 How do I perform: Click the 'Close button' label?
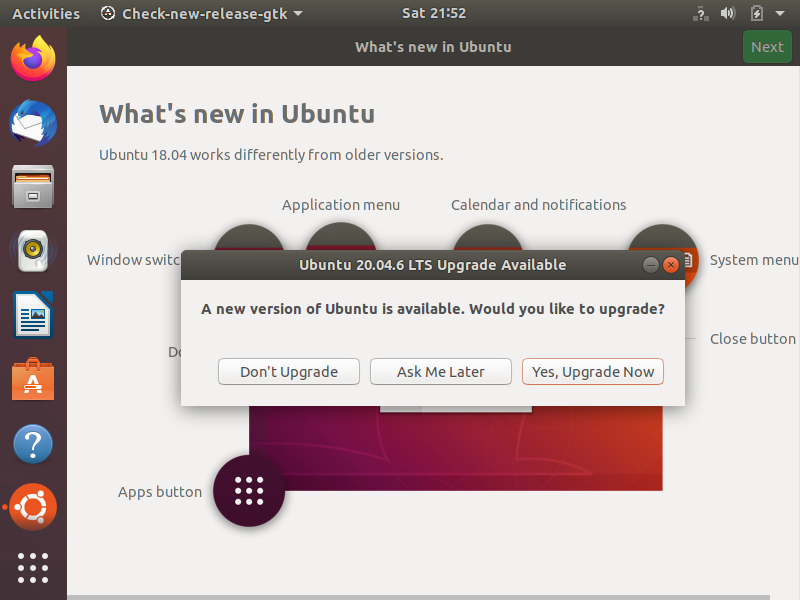coord(753,339)
